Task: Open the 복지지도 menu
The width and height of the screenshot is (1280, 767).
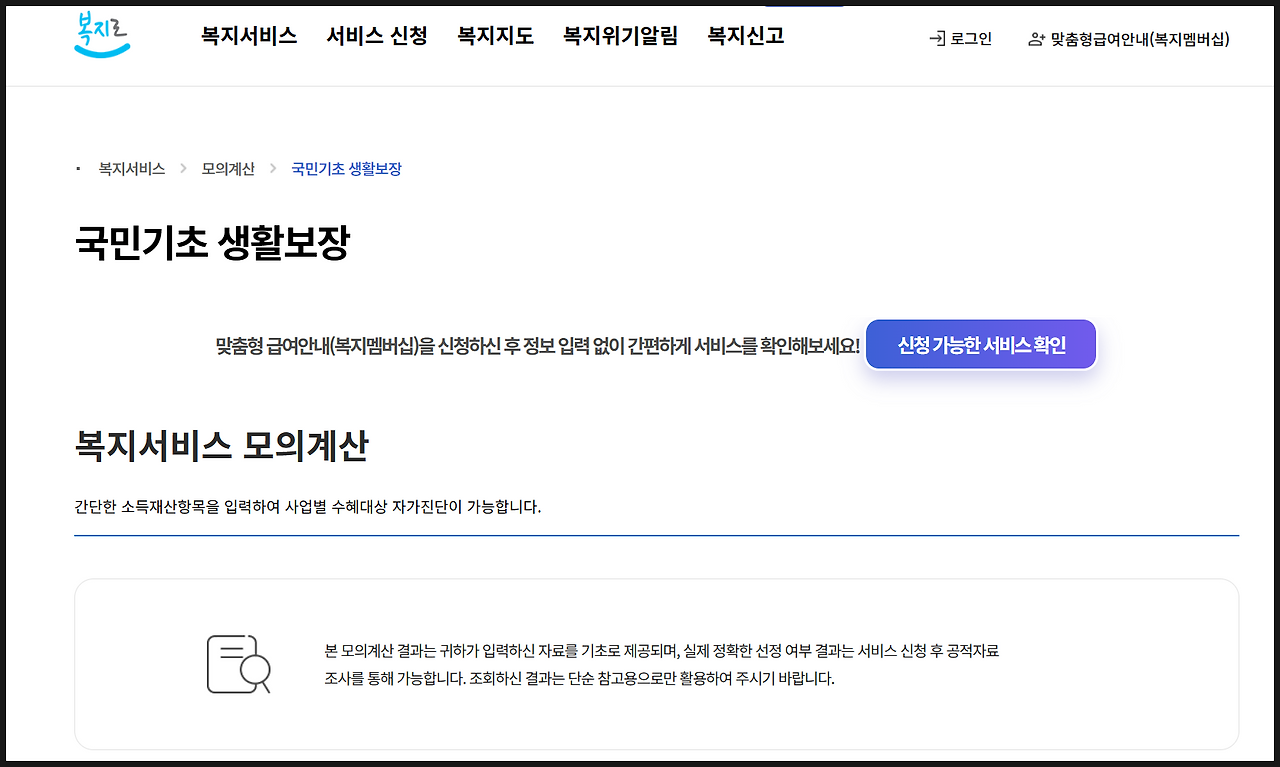Action: [496, 37]
